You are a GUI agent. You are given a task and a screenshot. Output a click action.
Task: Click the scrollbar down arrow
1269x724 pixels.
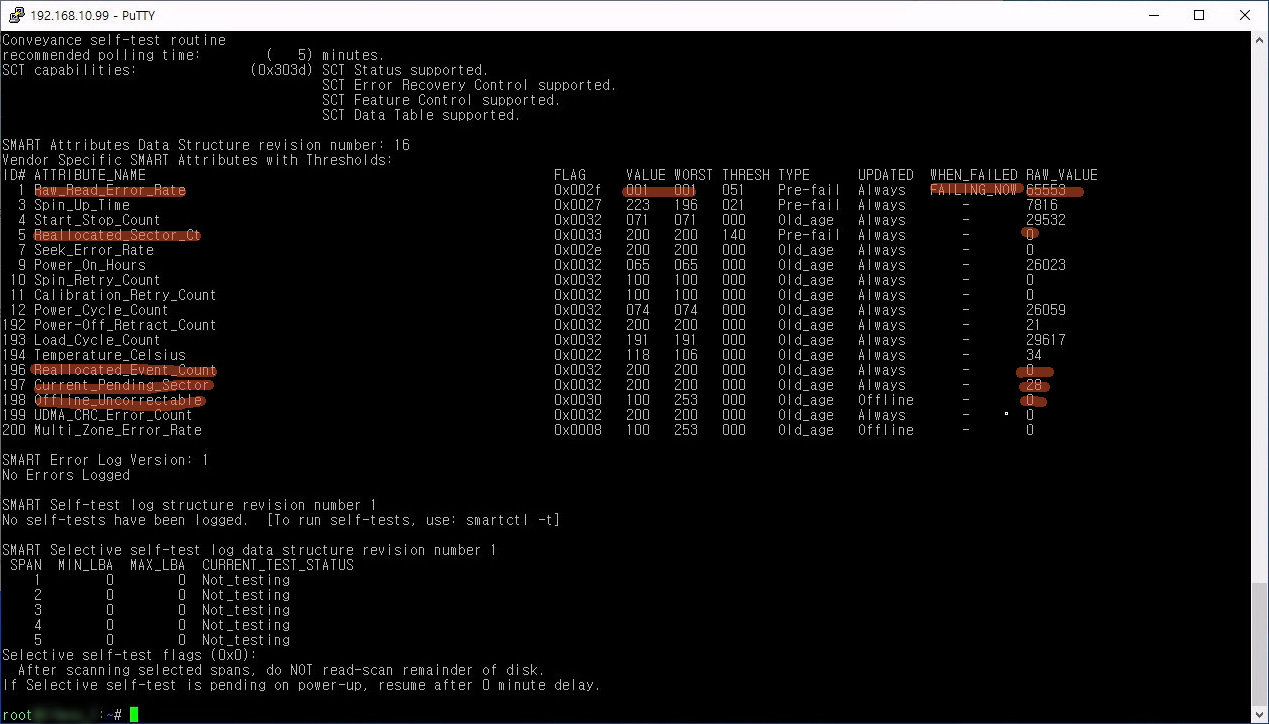point(1259,715)
